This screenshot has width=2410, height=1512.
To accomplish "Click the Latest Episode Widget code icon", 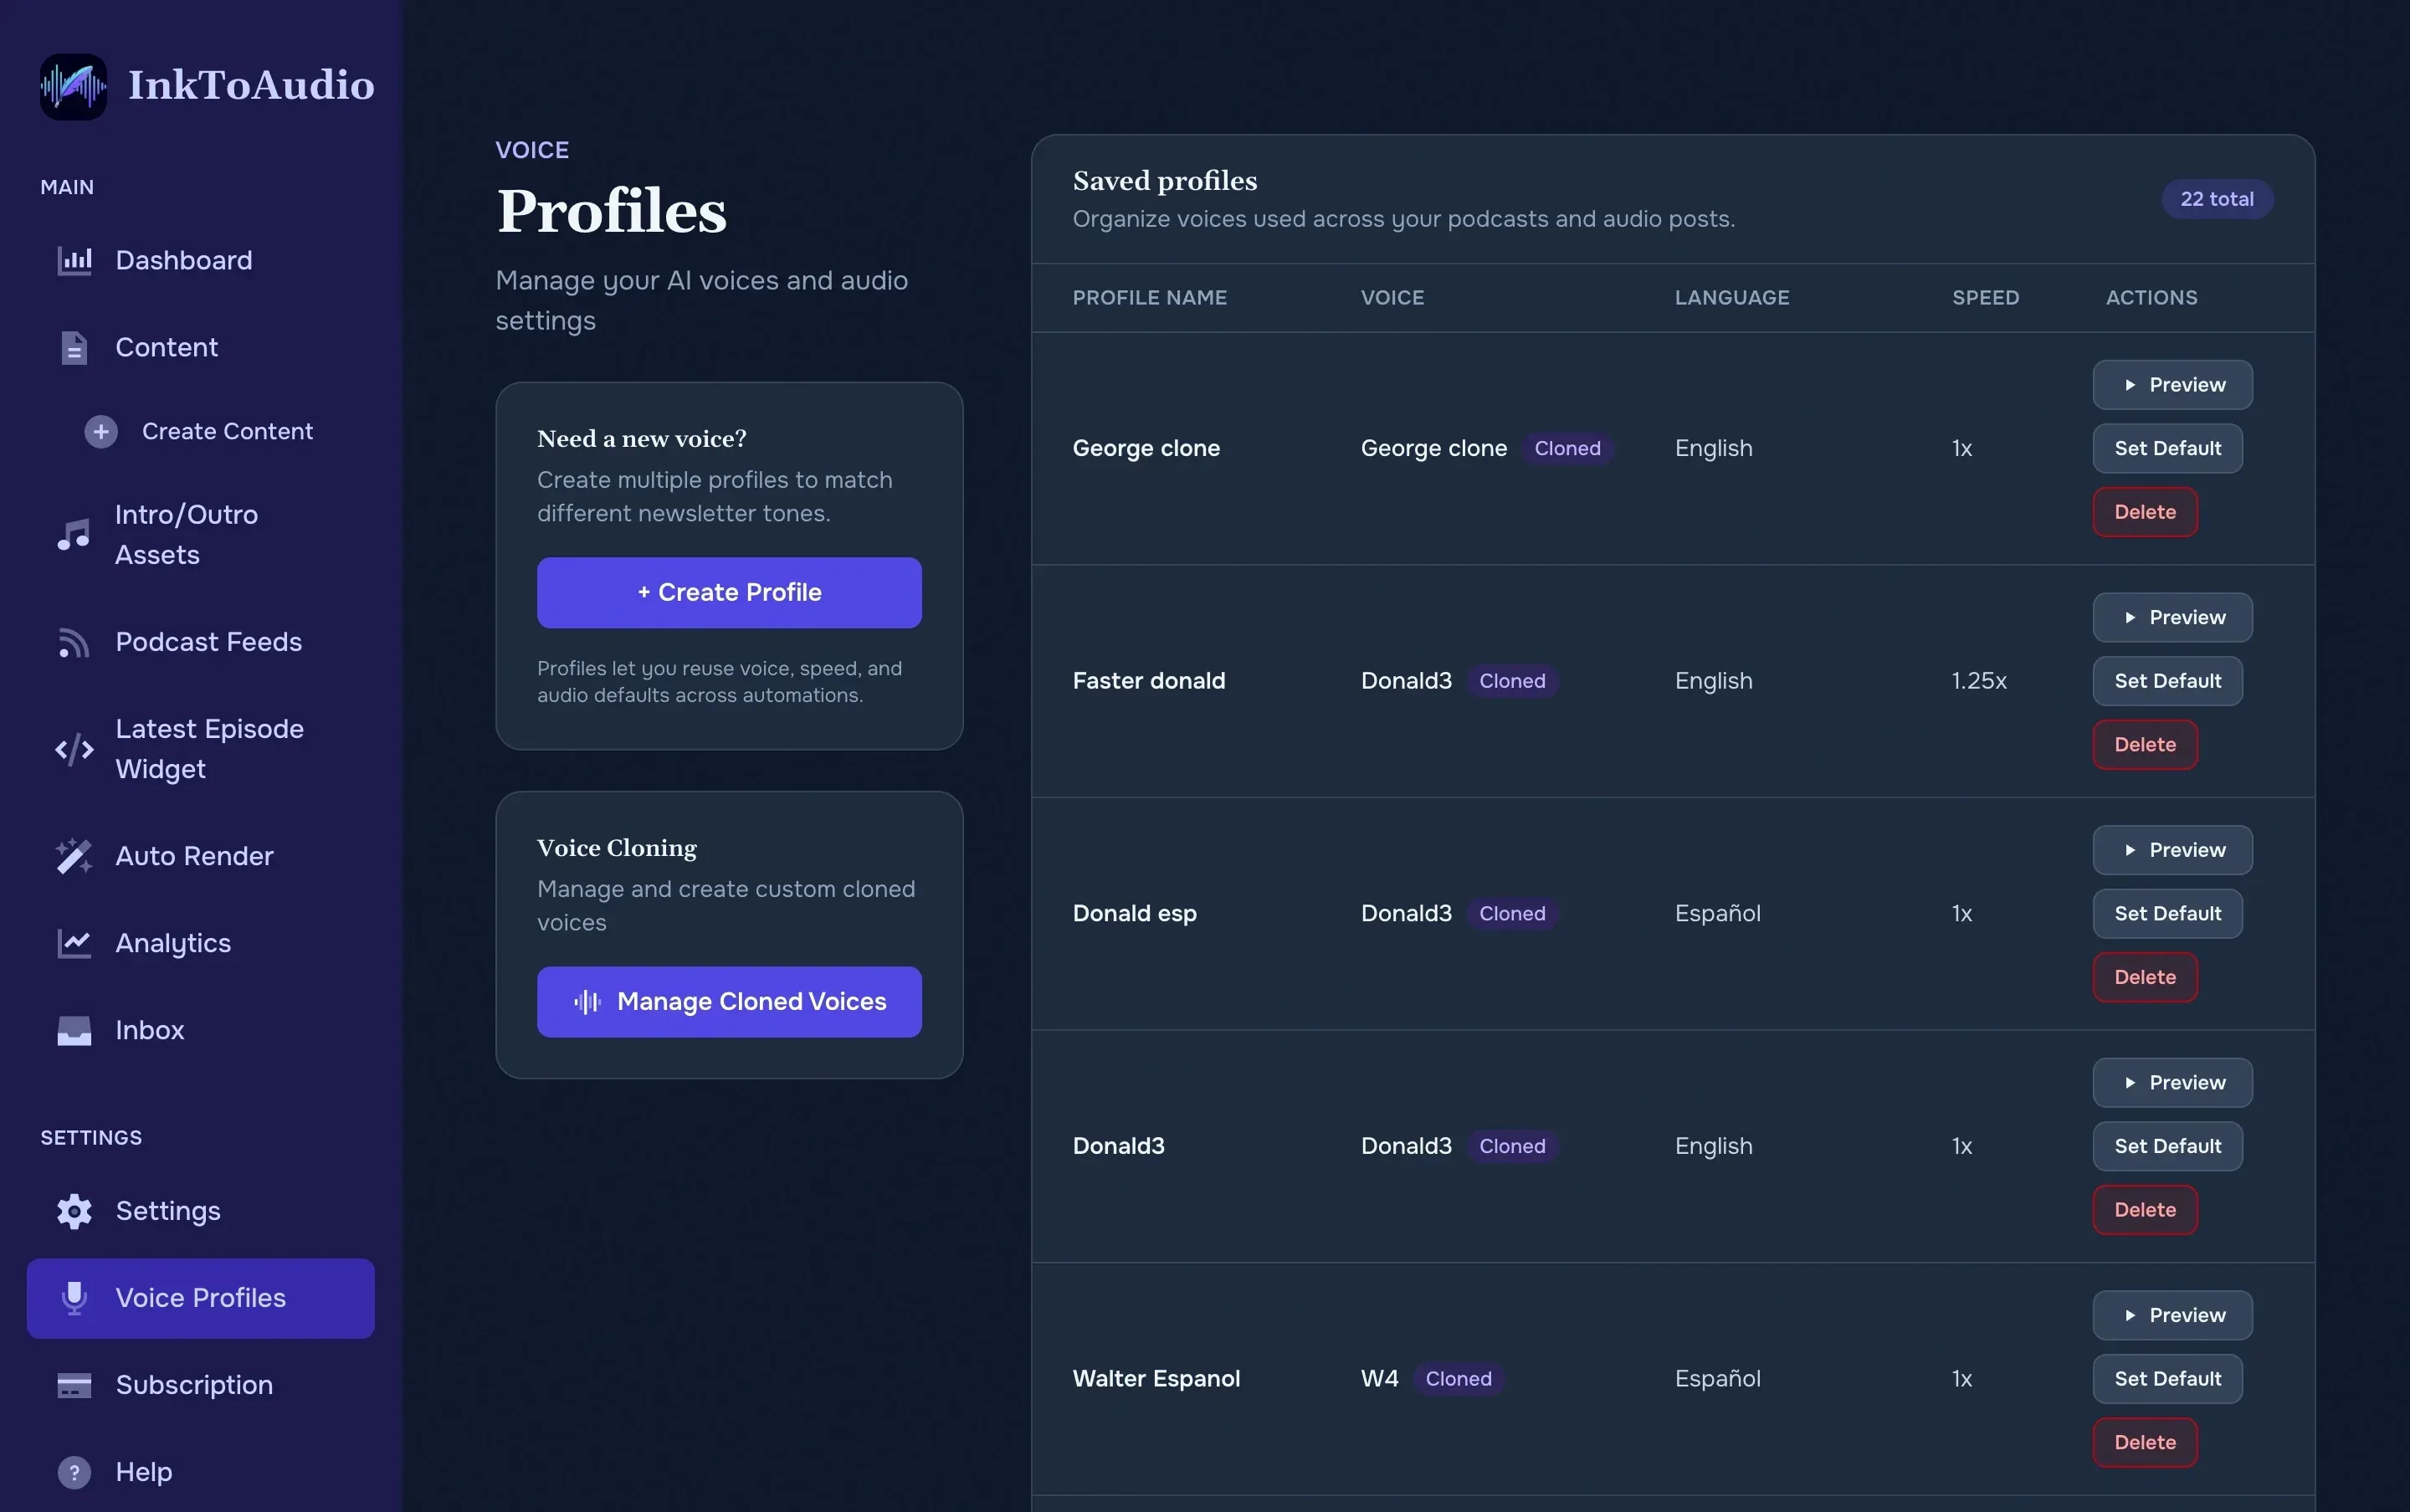I will click(74, 750).
